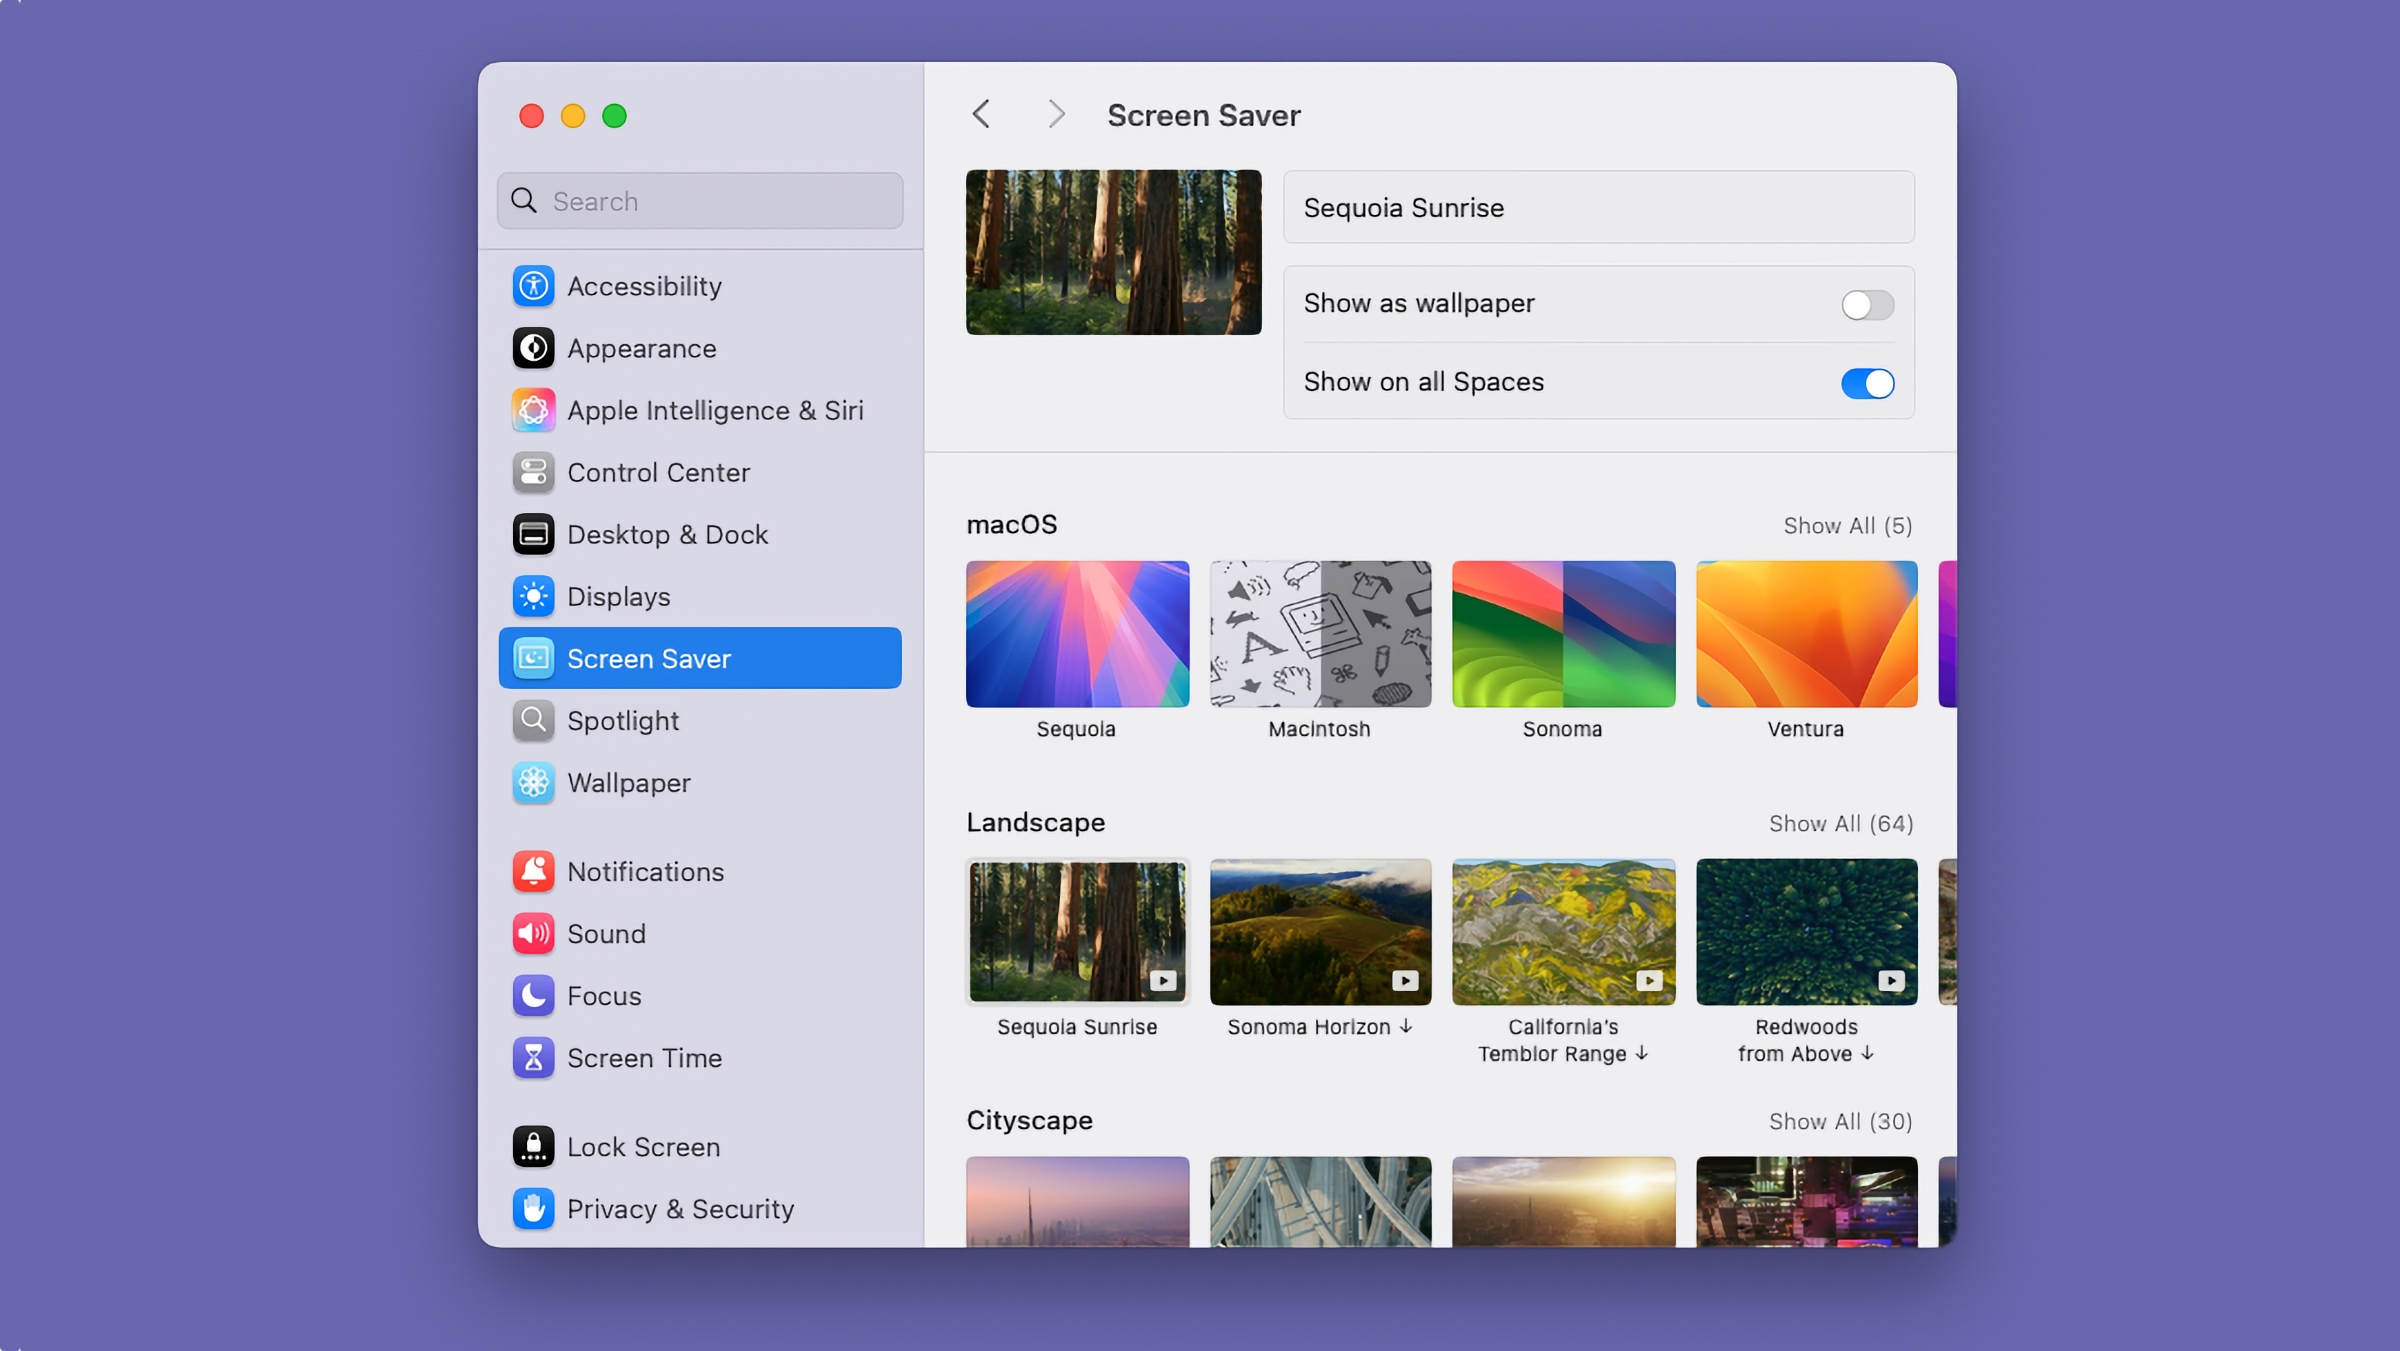Click the Accessibility icon in the sidebar
Image resolution: width=2400 pixels, height=1351 pixels.
[x=533, y=286]
